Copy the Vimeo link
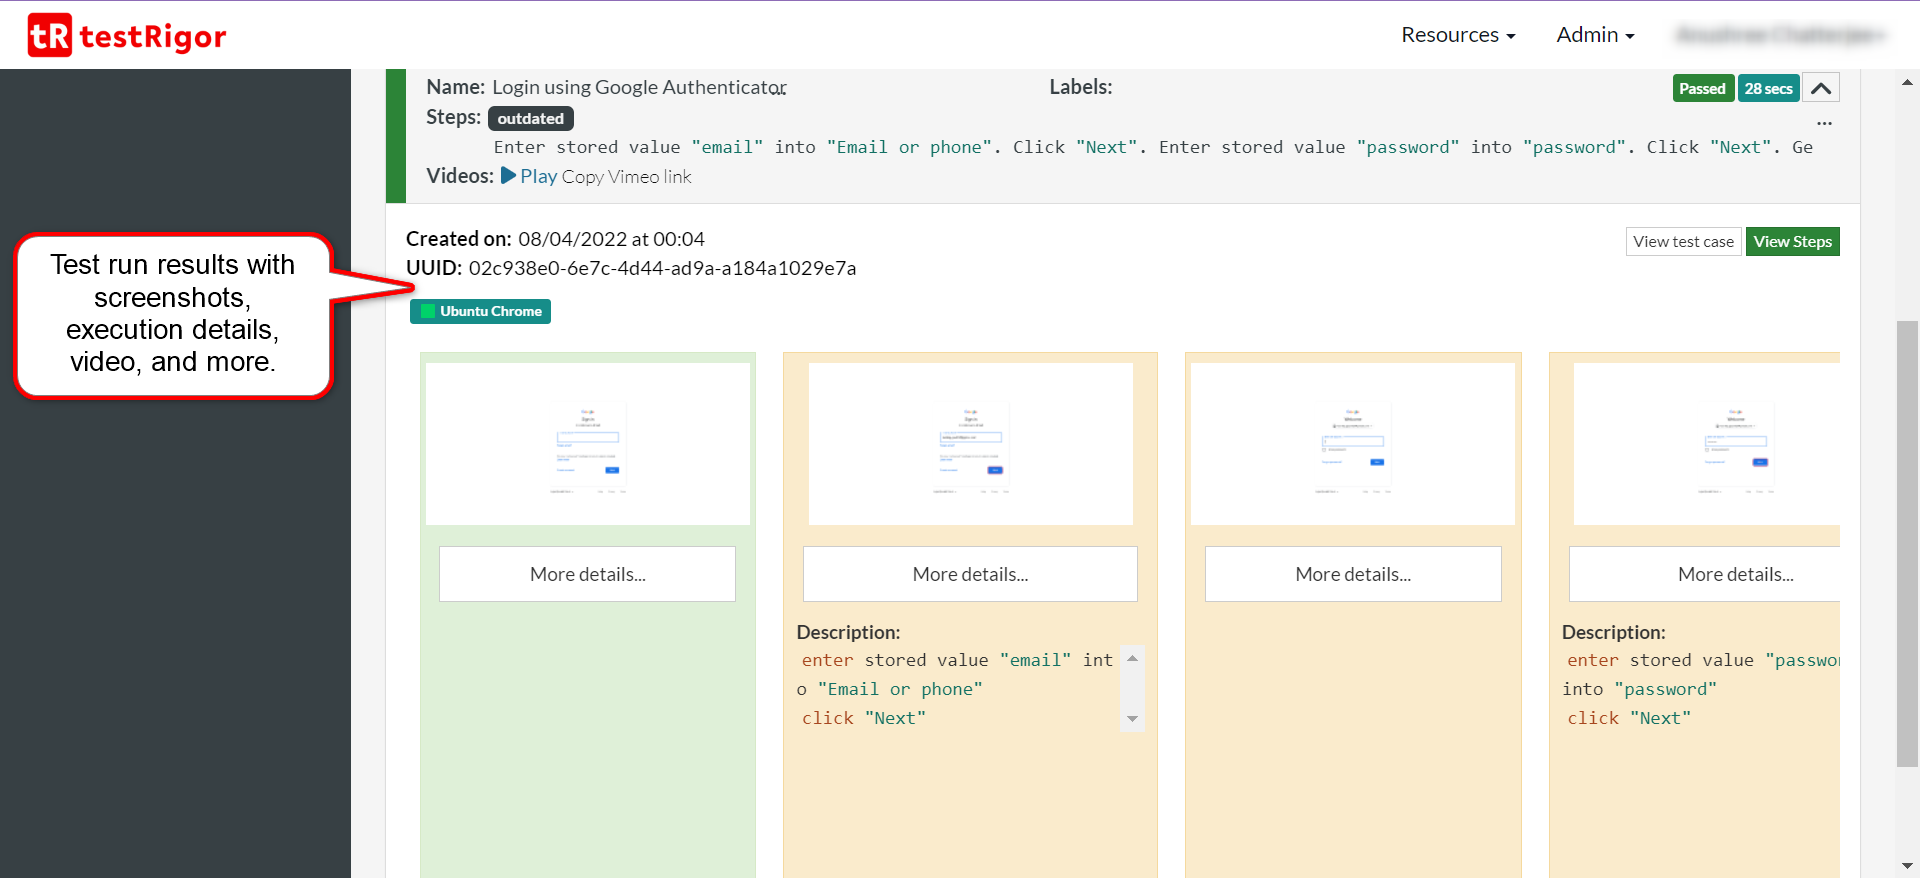 [626, 177]
